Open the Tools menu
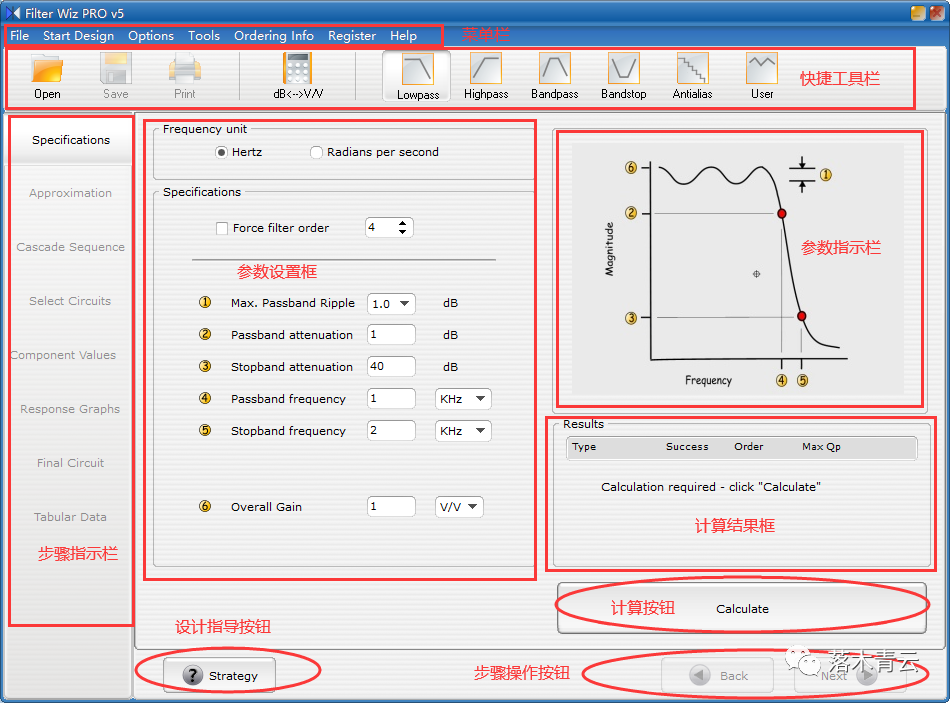This screenshot has height=703, width=950. point(204,36)
